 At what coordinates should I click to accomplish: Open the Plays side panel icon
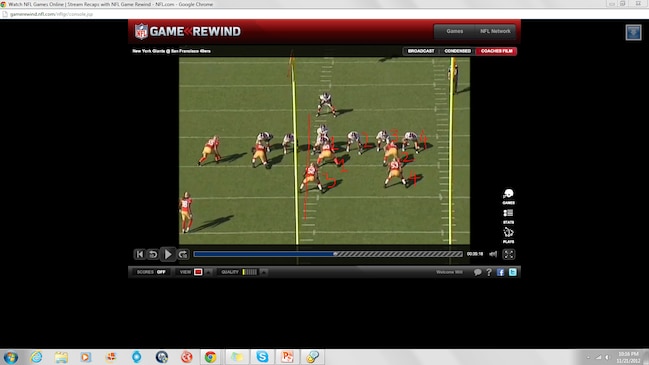(508, 235)
